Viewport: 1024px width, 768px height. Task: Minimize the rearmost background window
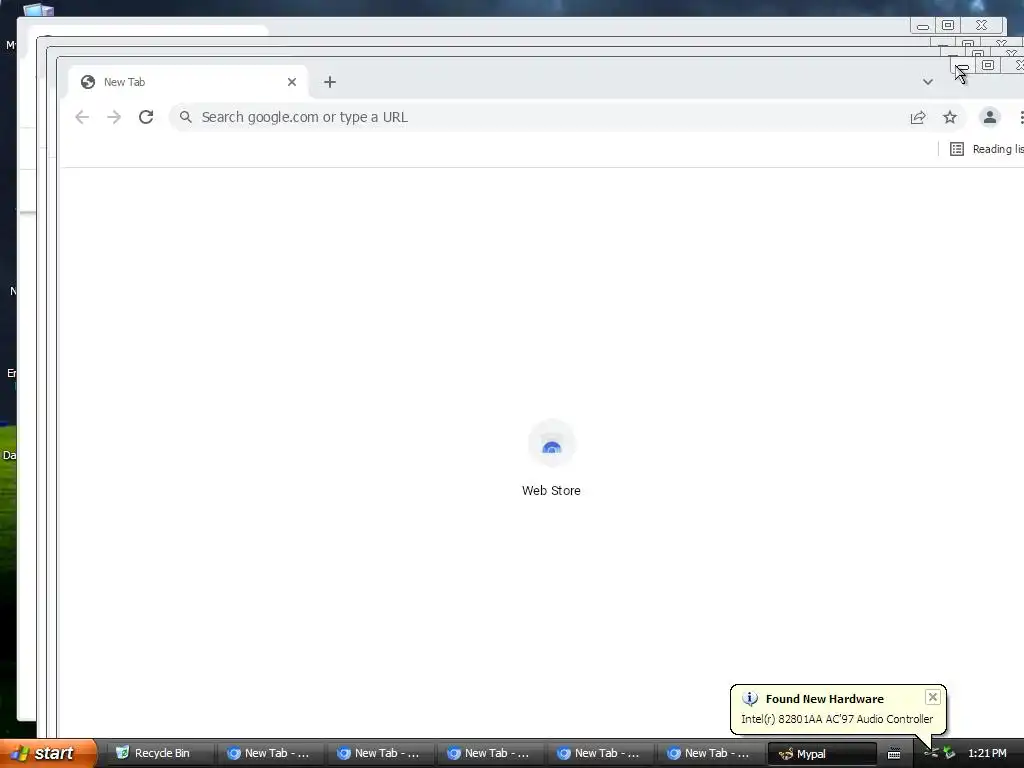(x=923, y=25)
